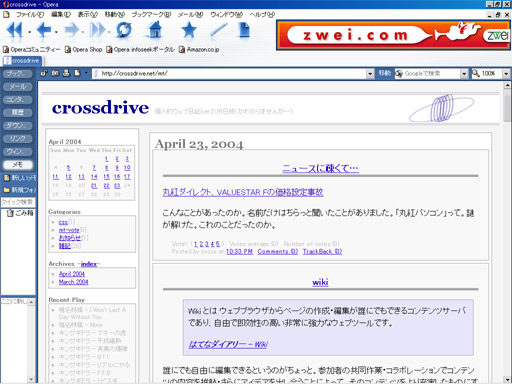Viewport: 512px width, 384px height.
Task: Open the ファイル (File) menu
Action: coord(30,14)
